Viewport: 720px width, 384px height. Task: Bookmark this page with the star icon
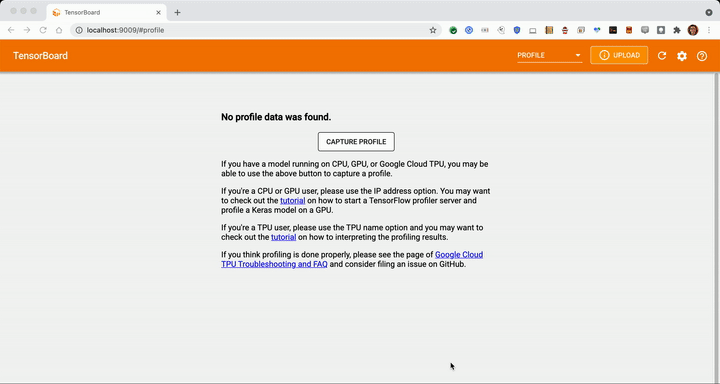tap(433, 30)
